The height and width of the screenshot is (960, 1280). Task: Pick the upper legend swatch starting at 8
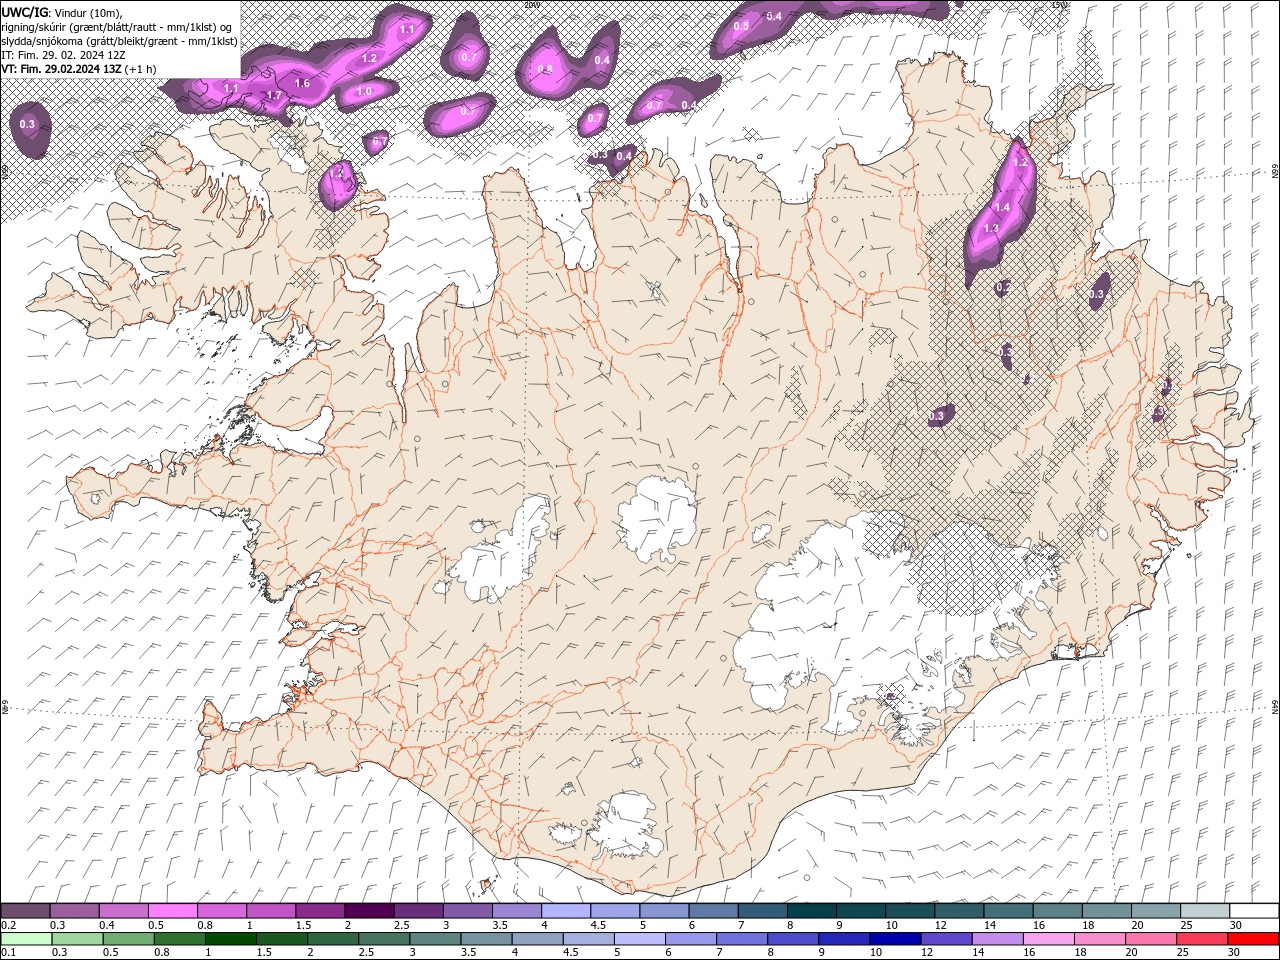coord(810,911)
